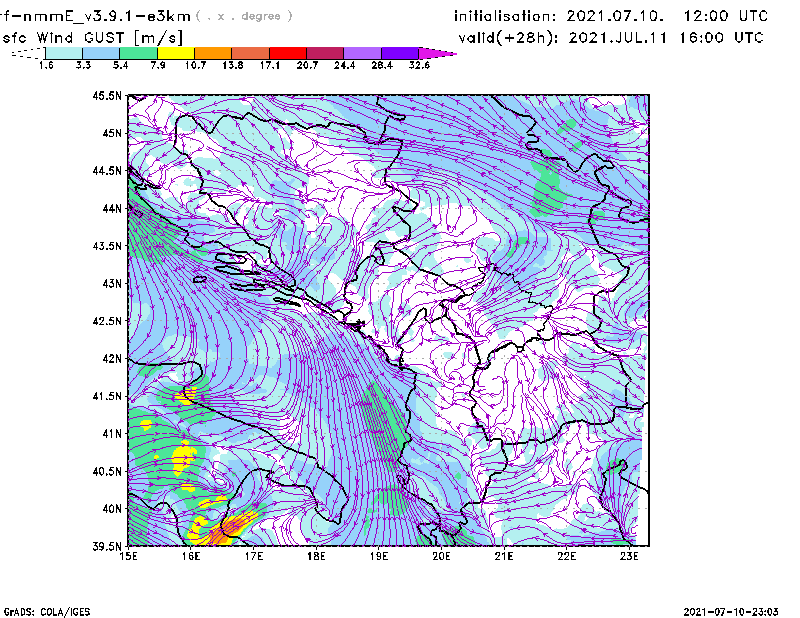Click the "44.5N" latitude label
The height and width of the screenshot is (618, 800).
[107, 170]
